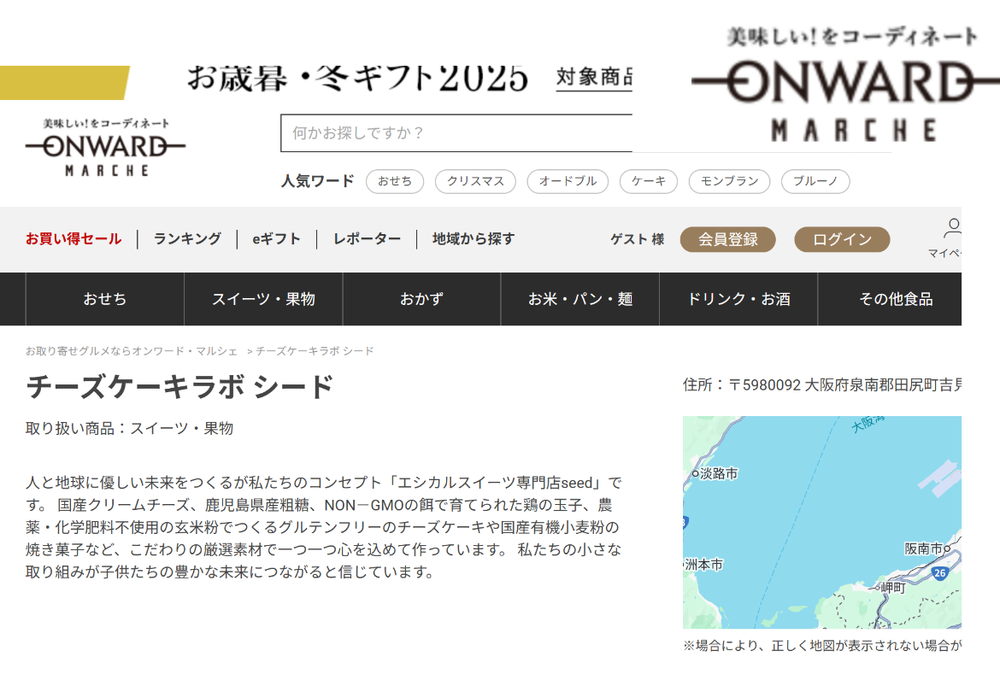Click breadcrumb お取り寄せグルメならオンワード・マルシェ
Viewport: 1000px width, 692px height.
pos(131,351)
